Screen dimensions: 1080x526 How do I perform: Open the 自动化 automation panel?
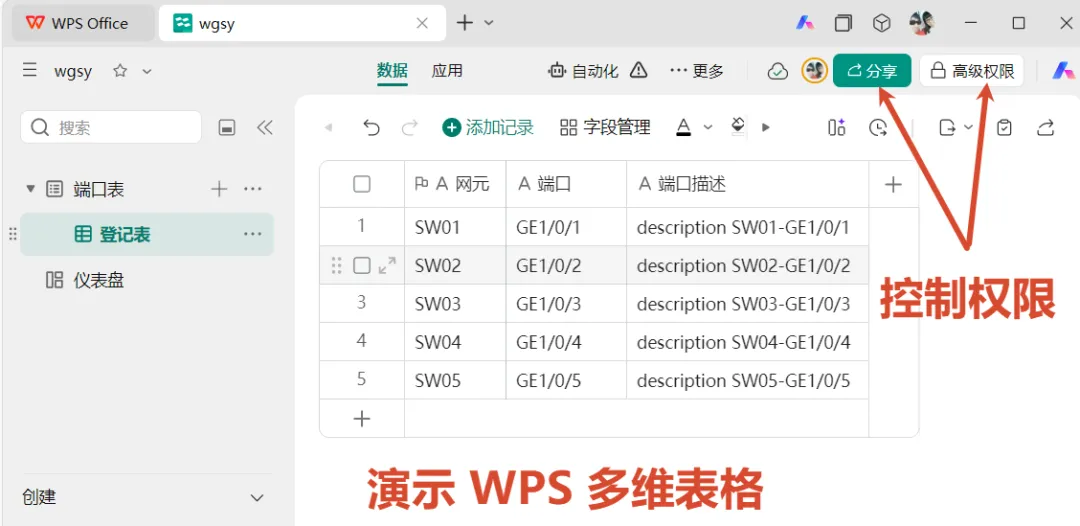[x=583, y=70]
